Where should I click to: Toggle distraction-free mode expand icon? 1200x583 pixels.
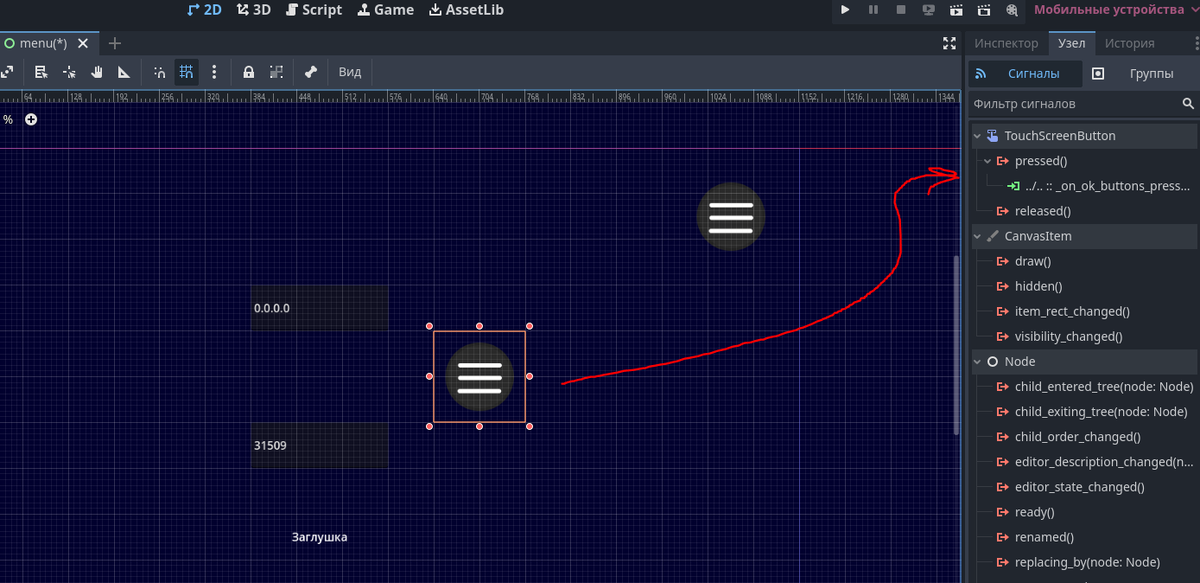pos(949,43)
